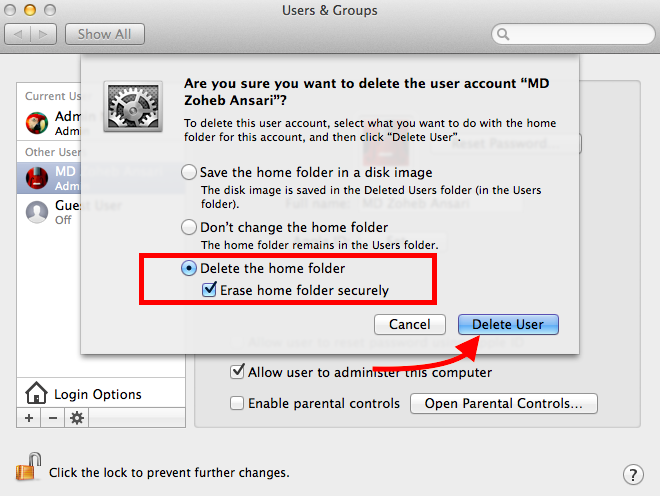Select the Guest User avatar

[37, 211]
